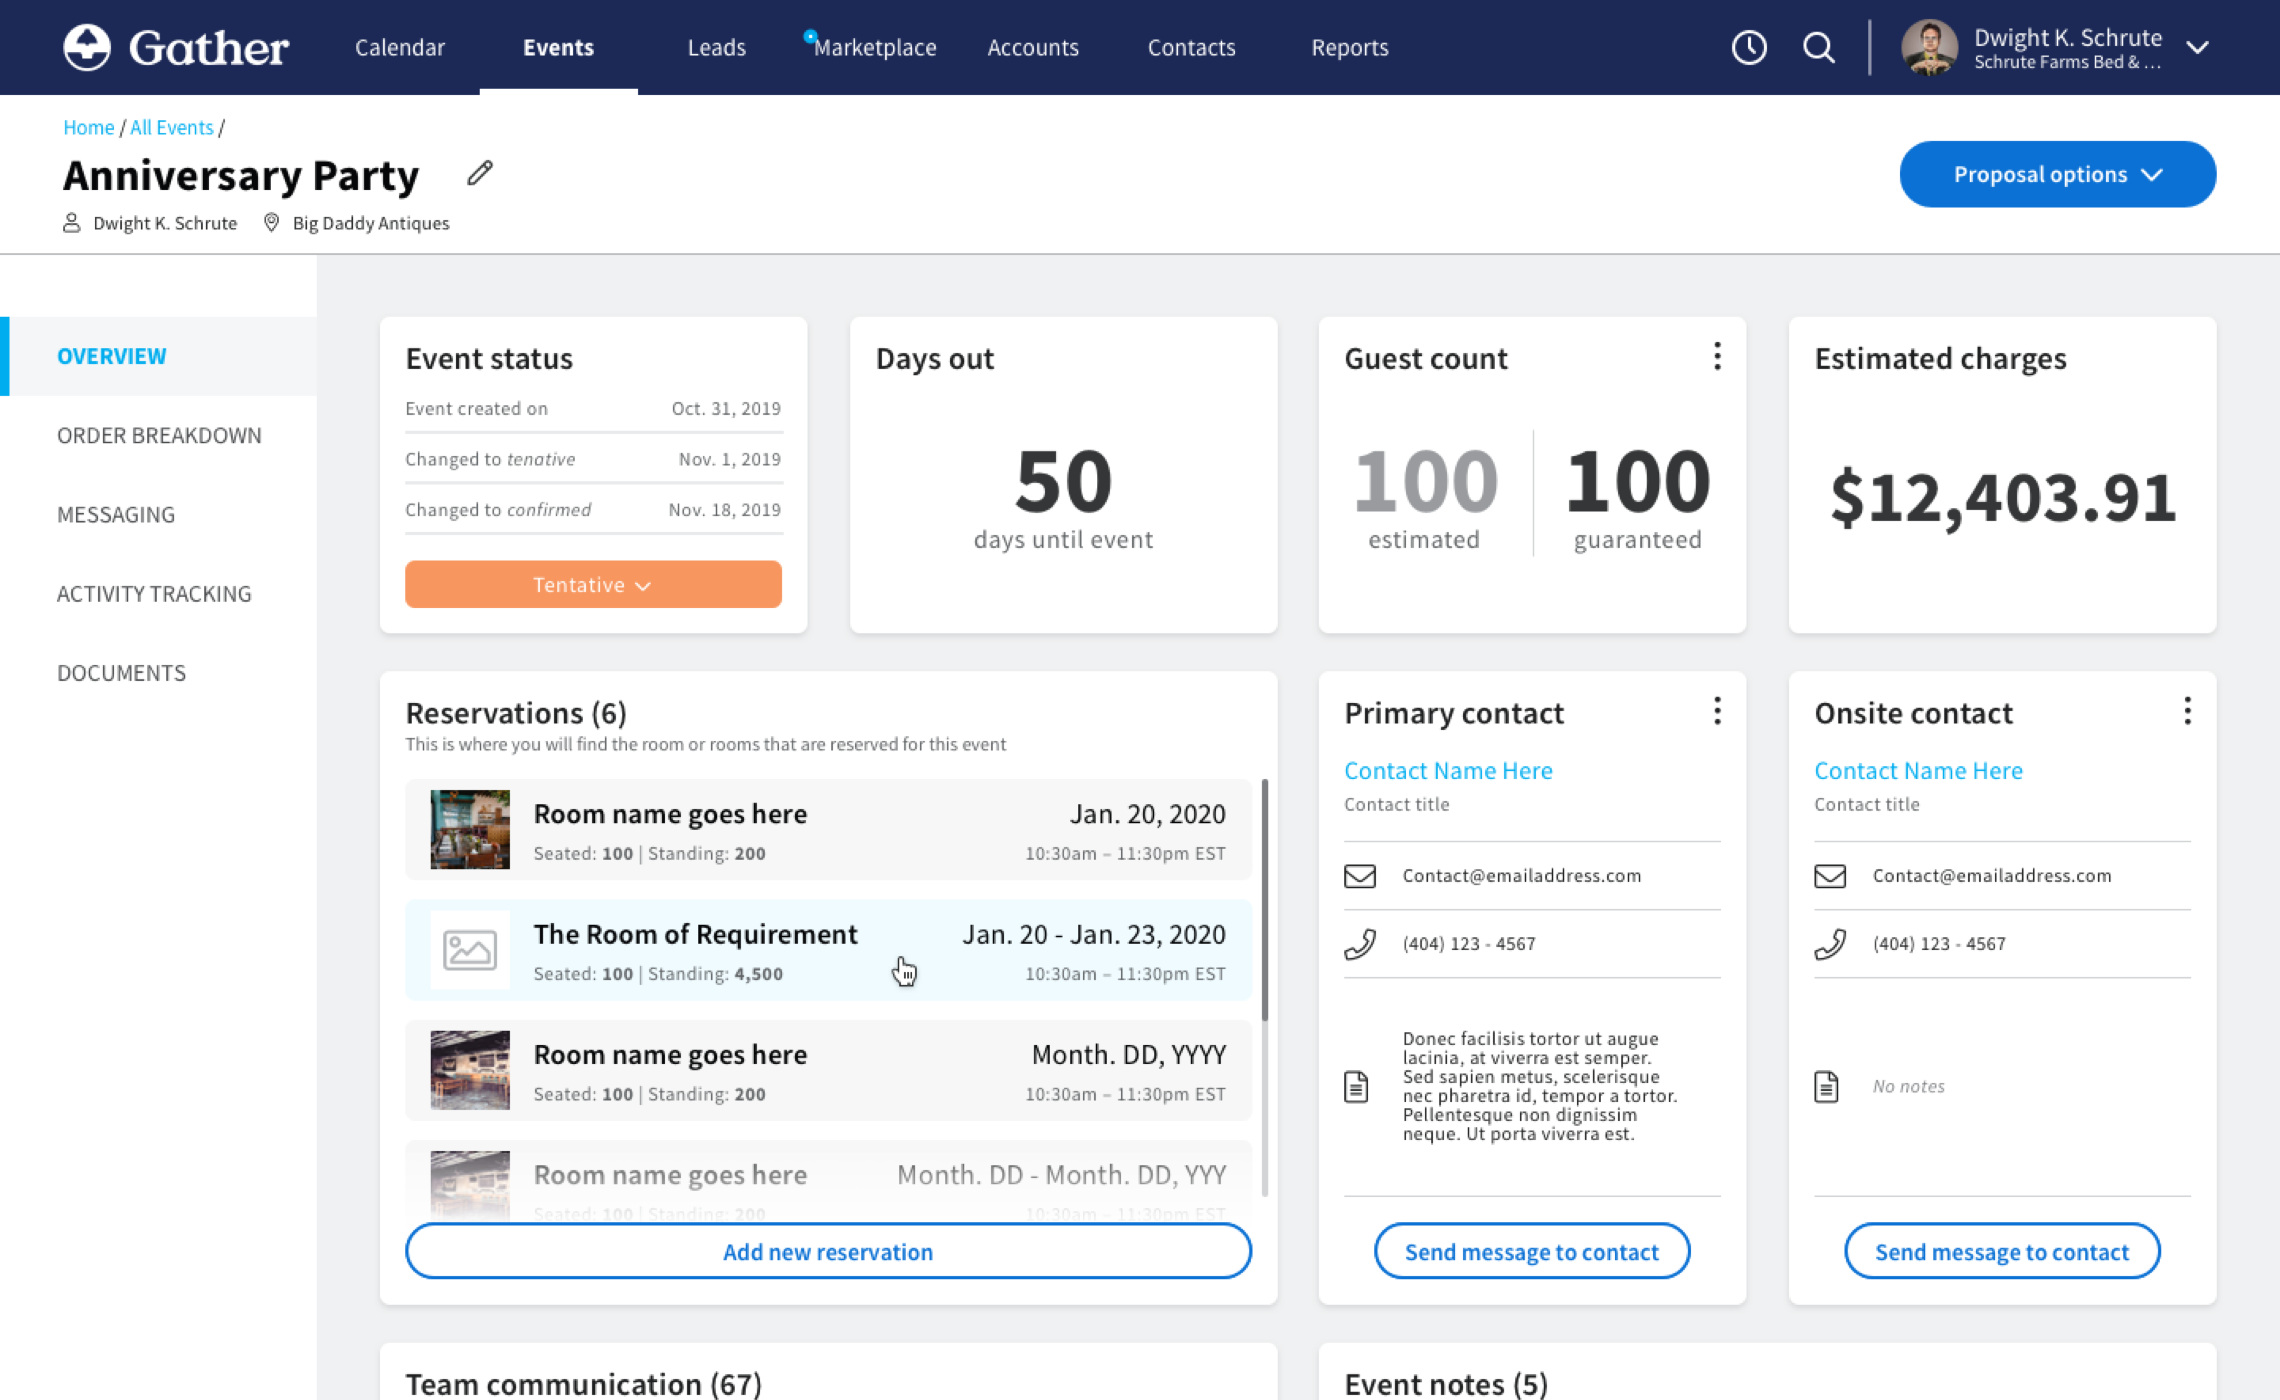Click the pencil edit icon beside Anniversary Party
Viewport: 2280px width, 1400px height.
point(480,173)
